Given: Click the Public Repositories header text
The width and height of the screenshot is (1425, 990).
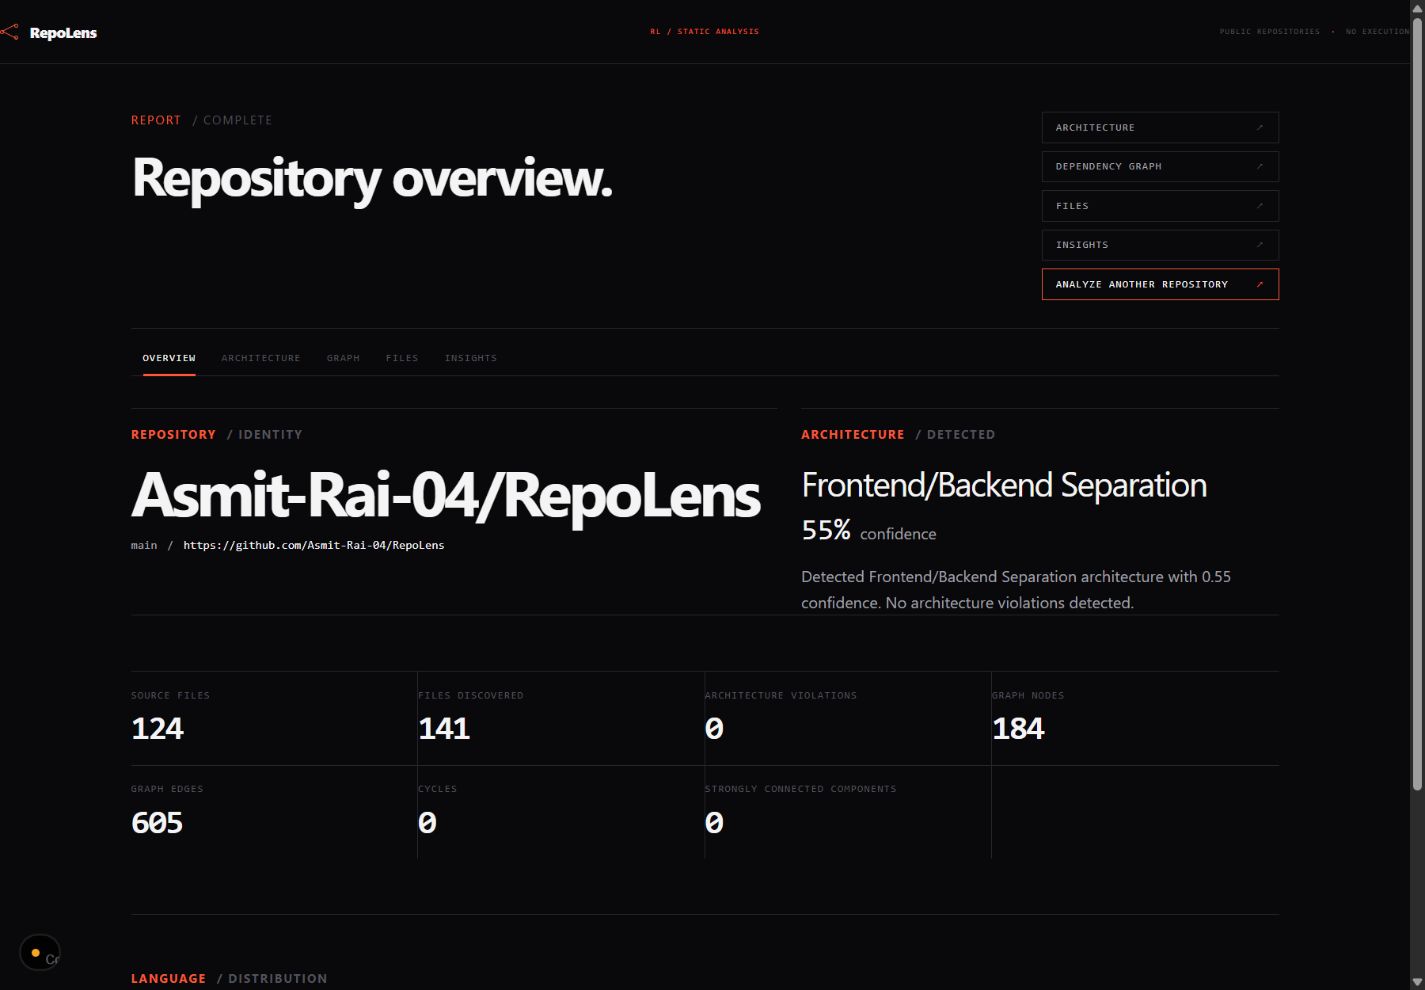Looking at the screenshot, I should coord(1270,32).
